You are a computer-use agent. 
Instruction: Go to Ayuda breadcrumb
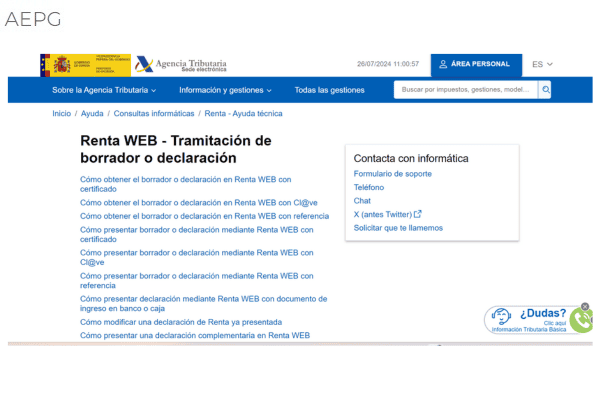92,114
